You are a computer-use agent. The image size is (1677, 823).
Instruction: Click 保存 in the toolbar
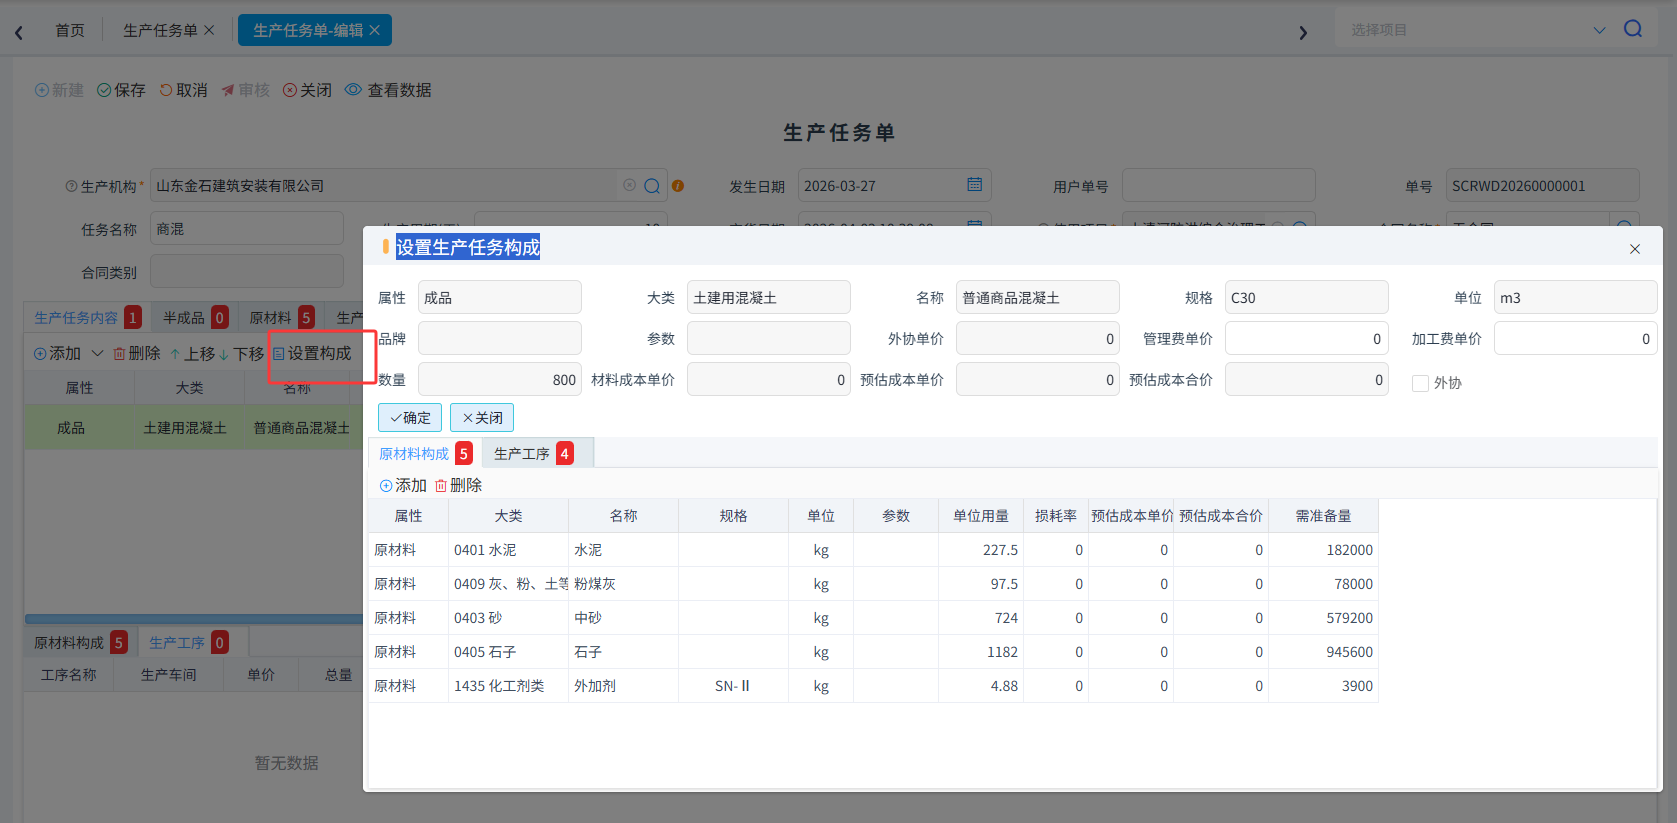(121, 90)
